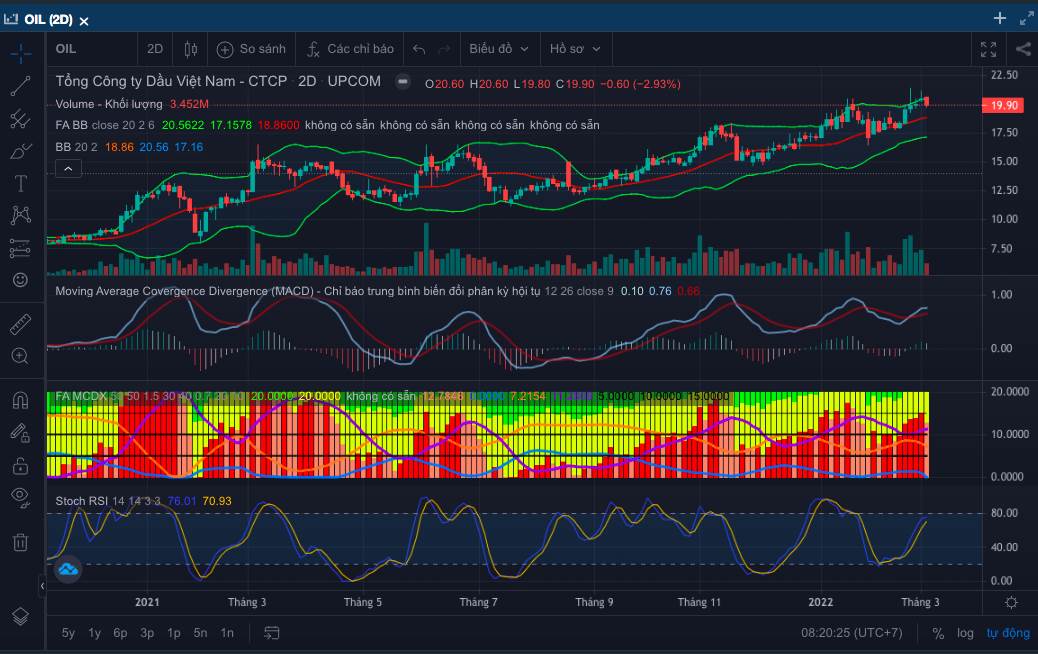Click the So sánh compare button
Image resolution: width=1038 pixels, height=654 pixels.
click(252, 49)
